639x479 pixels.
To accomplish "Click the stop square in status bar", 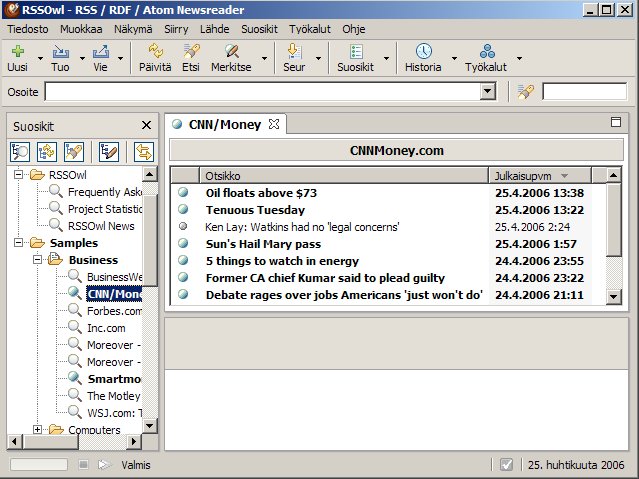I will point(84,464).
